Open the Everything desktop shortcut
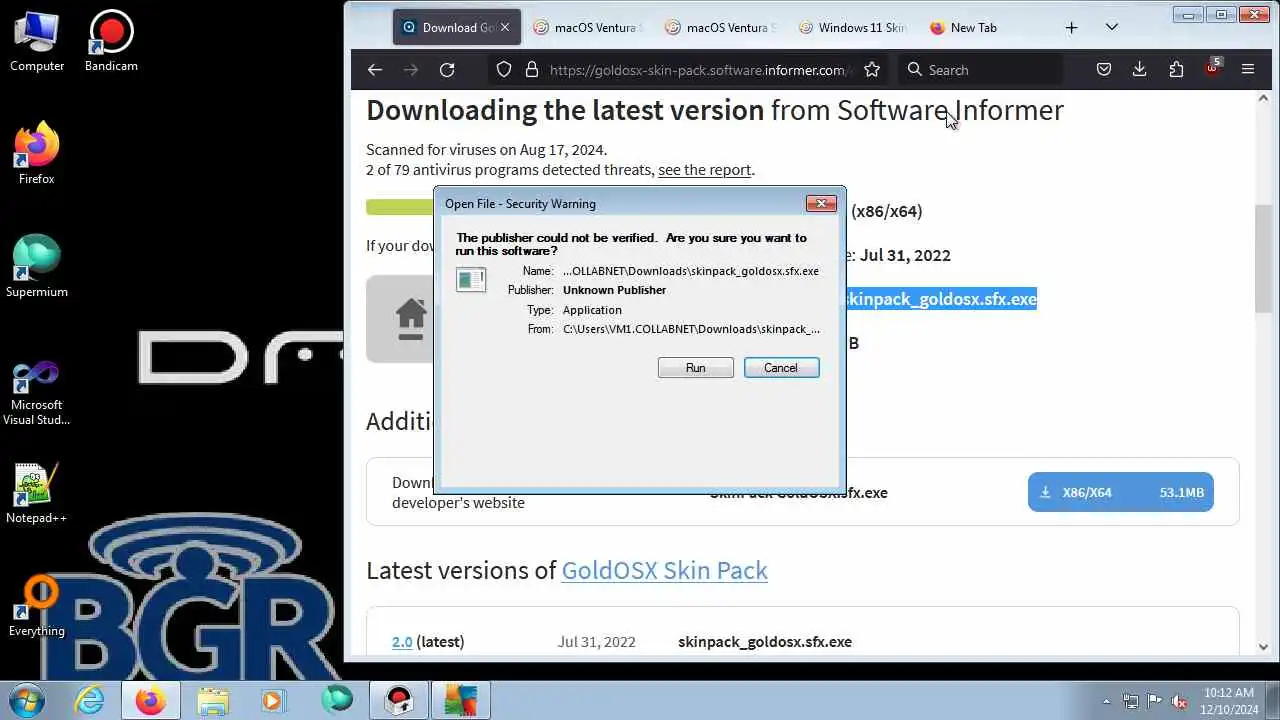 pos(37,606)
